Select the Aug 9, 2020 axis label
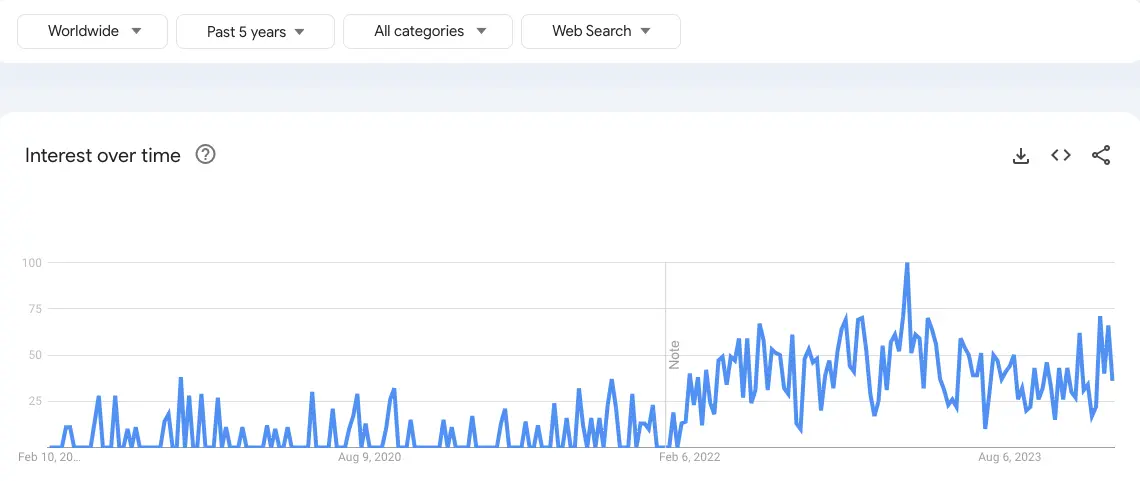This screenshot has height=481, width=1140. pyautogui.click(x=370, y=457)
